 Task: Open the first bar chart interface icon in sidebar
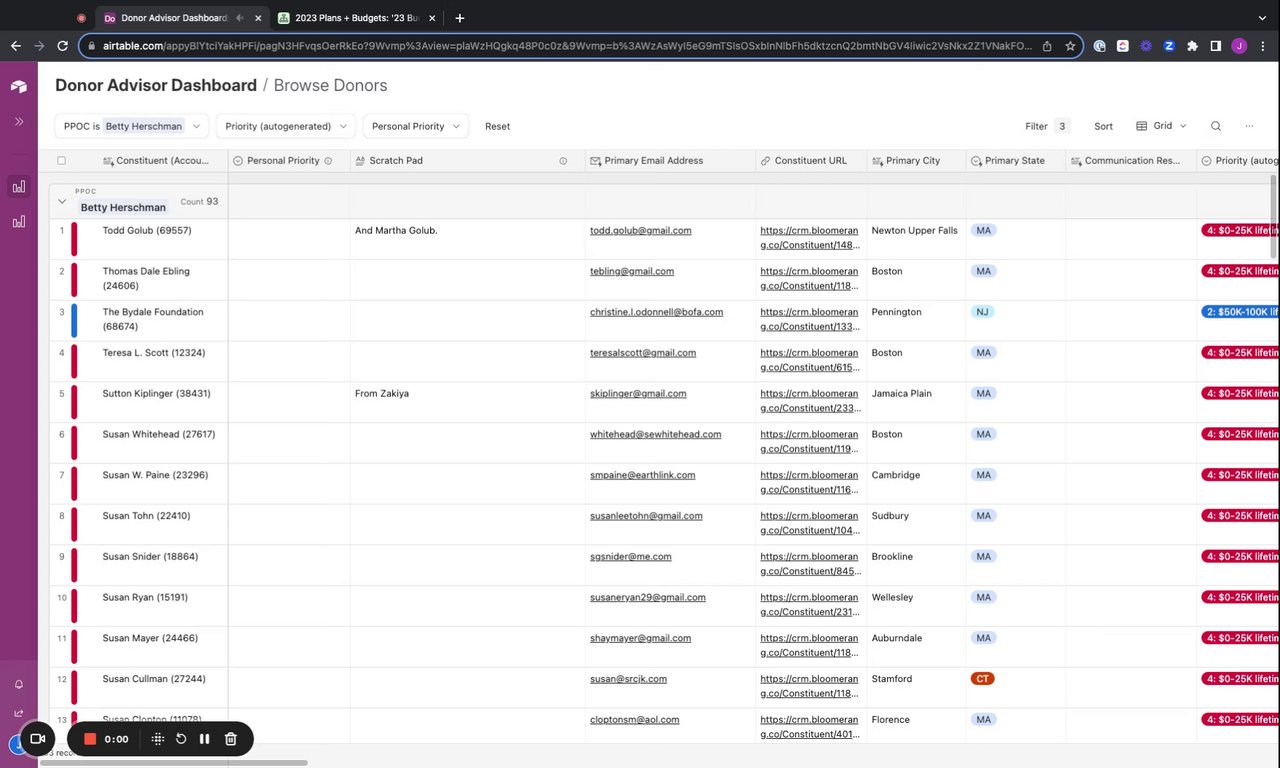coord(18,186)
